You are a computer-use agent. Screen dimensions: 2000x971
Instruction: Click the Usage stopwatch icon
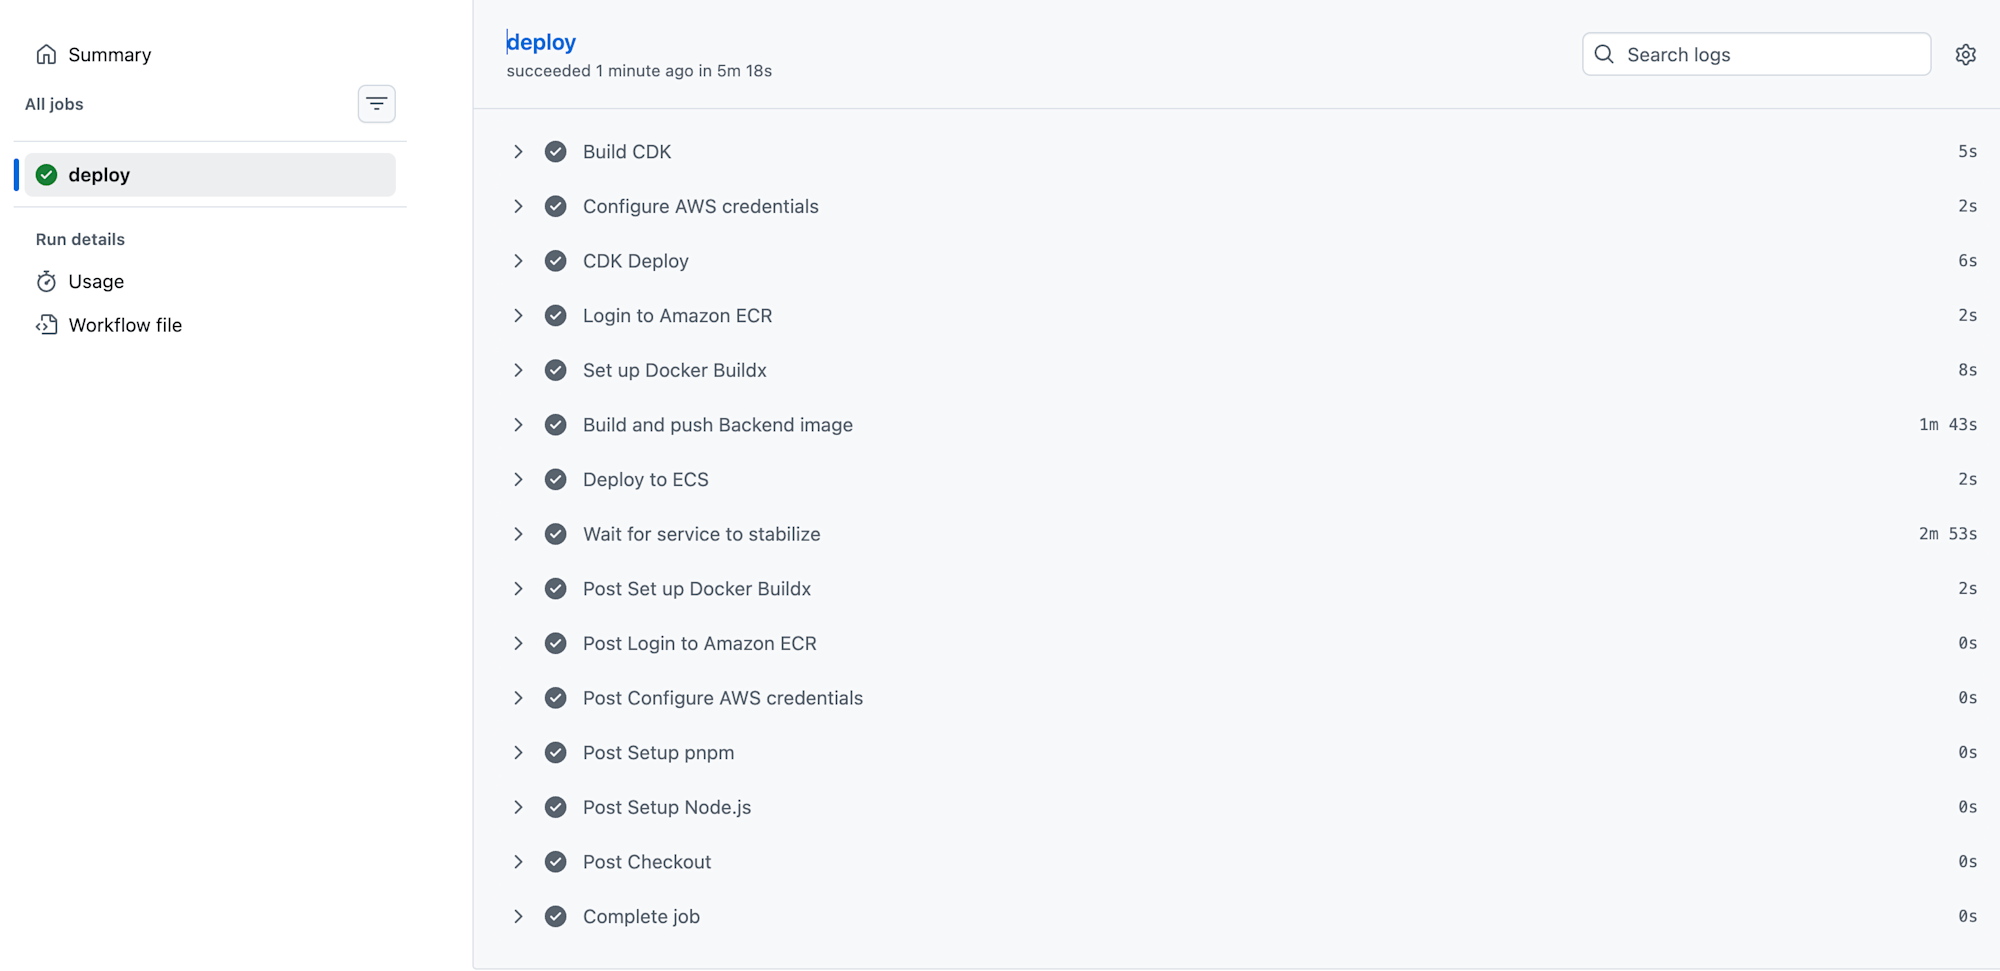coord(46,282)
